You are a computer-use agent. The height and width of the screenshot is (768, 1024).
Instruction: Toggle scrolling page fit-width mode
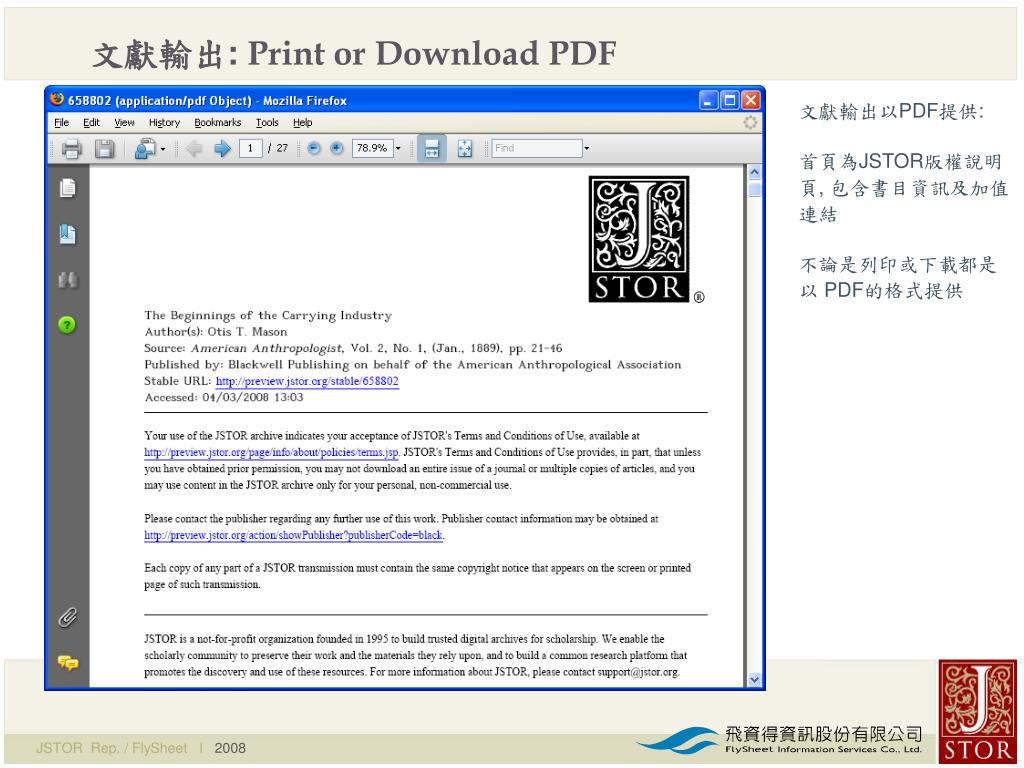click(x=432, y=148)
